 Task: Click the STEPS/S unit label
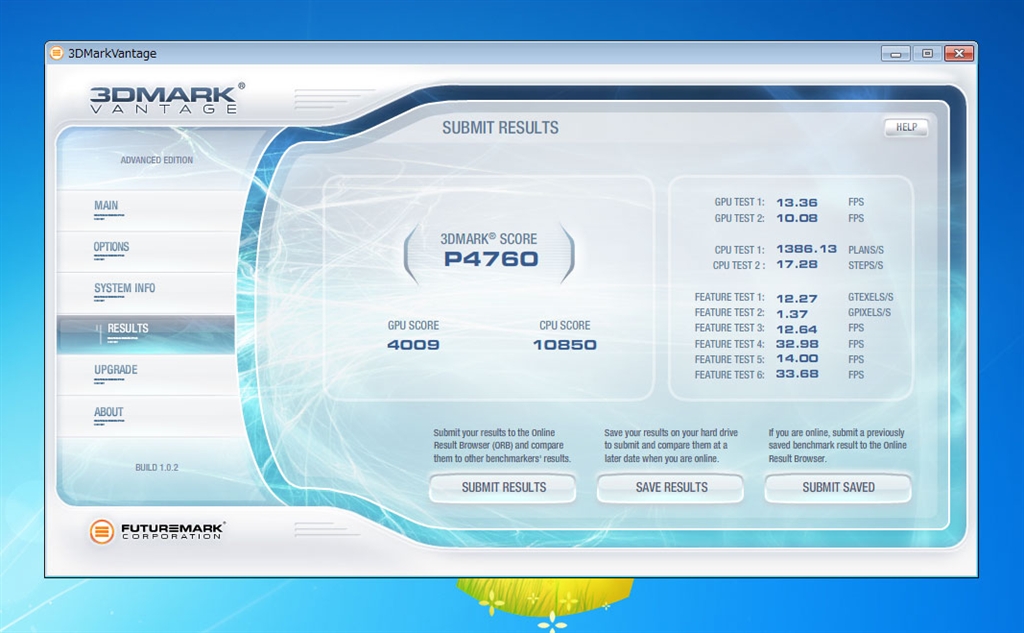pyautogui.click(x=865, y=266)
